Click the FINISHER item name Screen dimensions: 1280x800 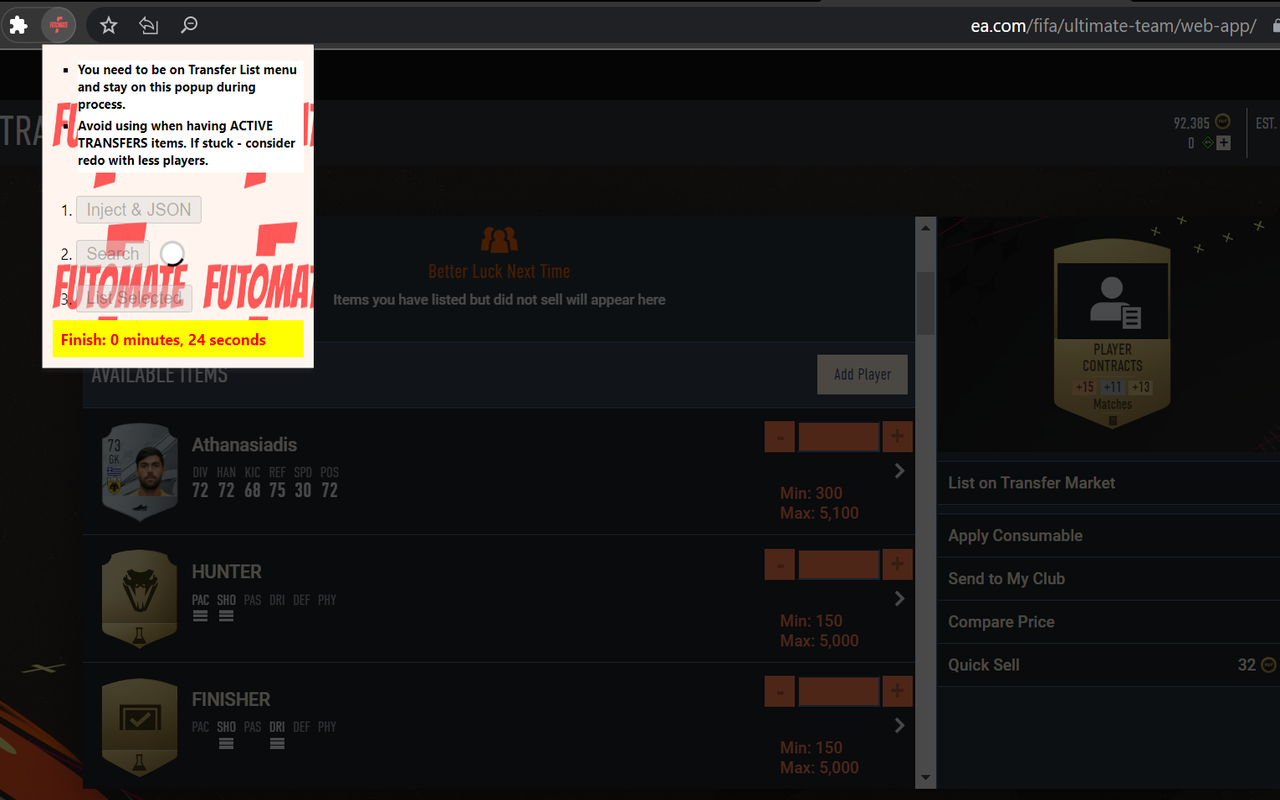point(231,699)
